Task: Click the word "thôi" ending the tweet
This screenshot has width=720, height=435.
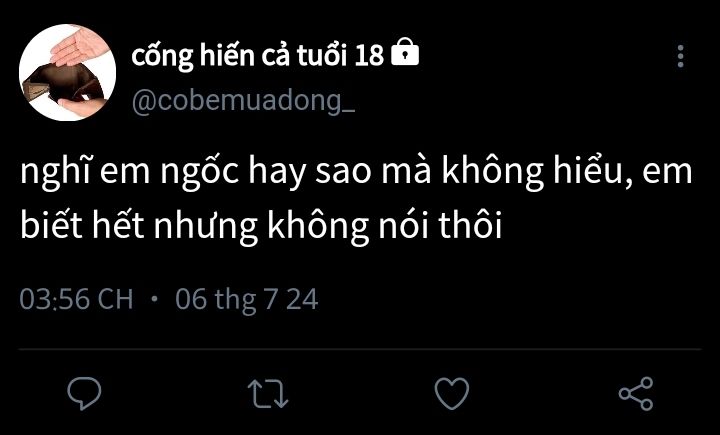Action: [x=470, y=223]
